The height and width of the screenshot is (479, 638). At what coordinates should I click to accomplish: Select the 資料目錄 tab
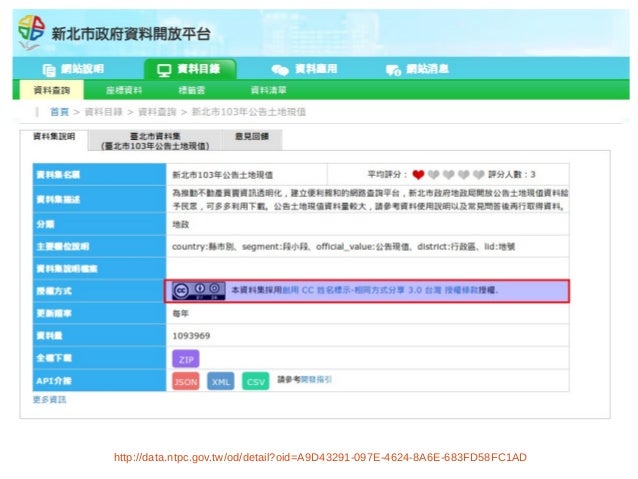click(x=190, y=69)
